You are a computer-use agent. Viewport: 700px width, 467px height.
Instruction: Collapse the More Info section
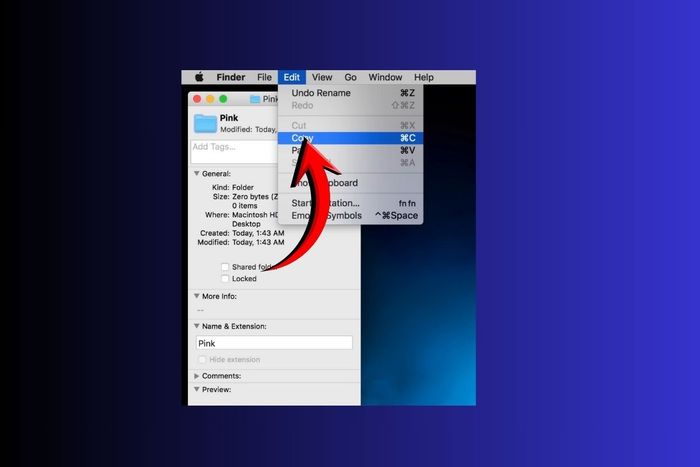196,296
